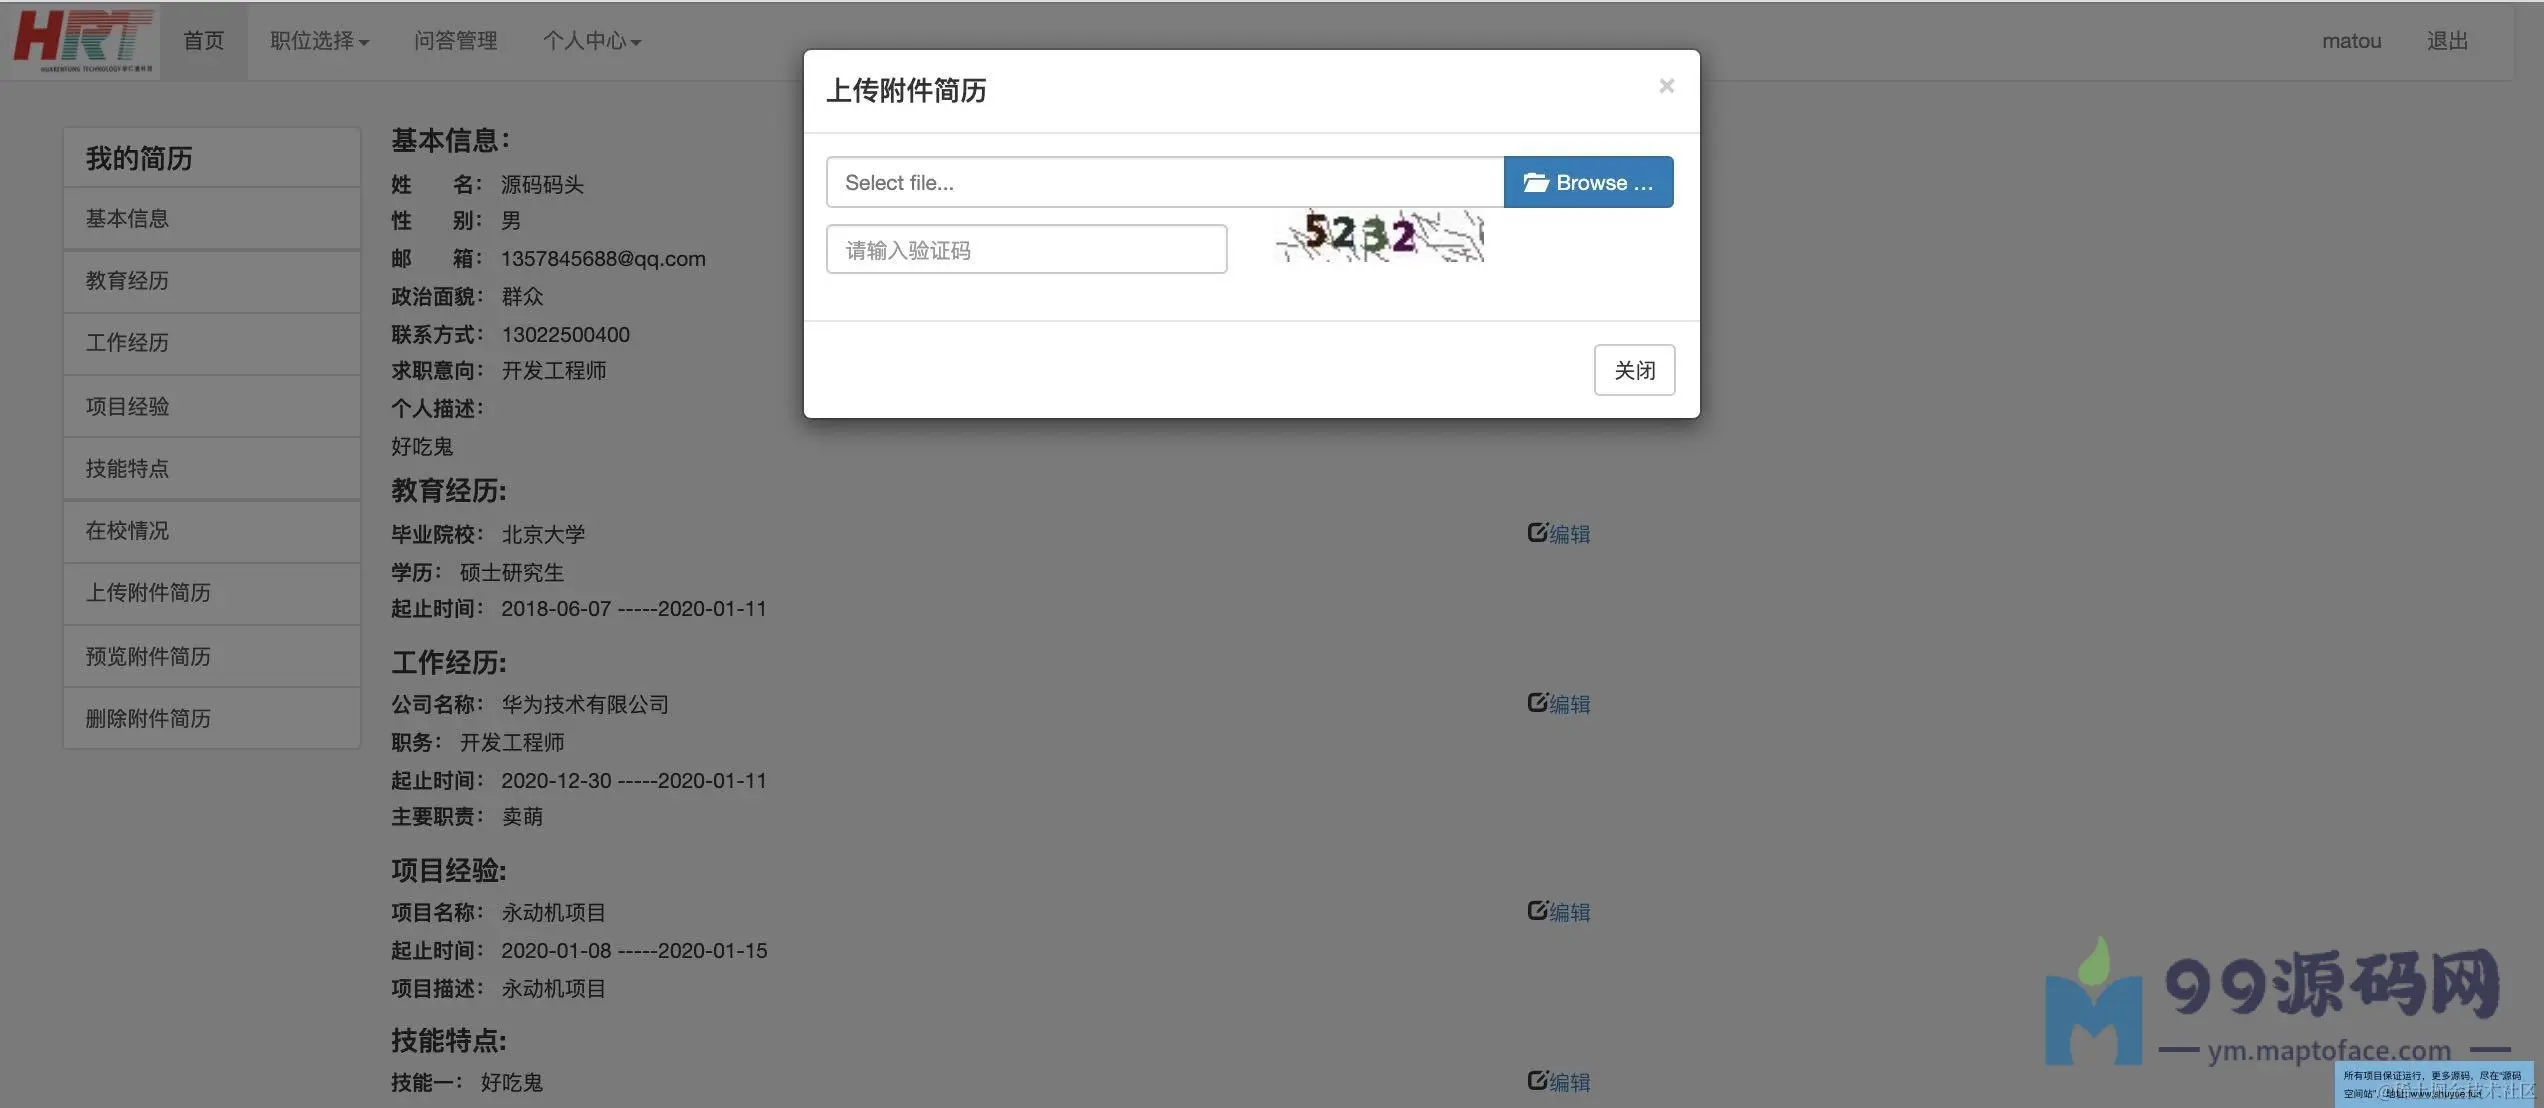This screenshot has width=2544, height=1108.
Task: Expand 职位选择 dropdown menu
Action: coord(319,41)
